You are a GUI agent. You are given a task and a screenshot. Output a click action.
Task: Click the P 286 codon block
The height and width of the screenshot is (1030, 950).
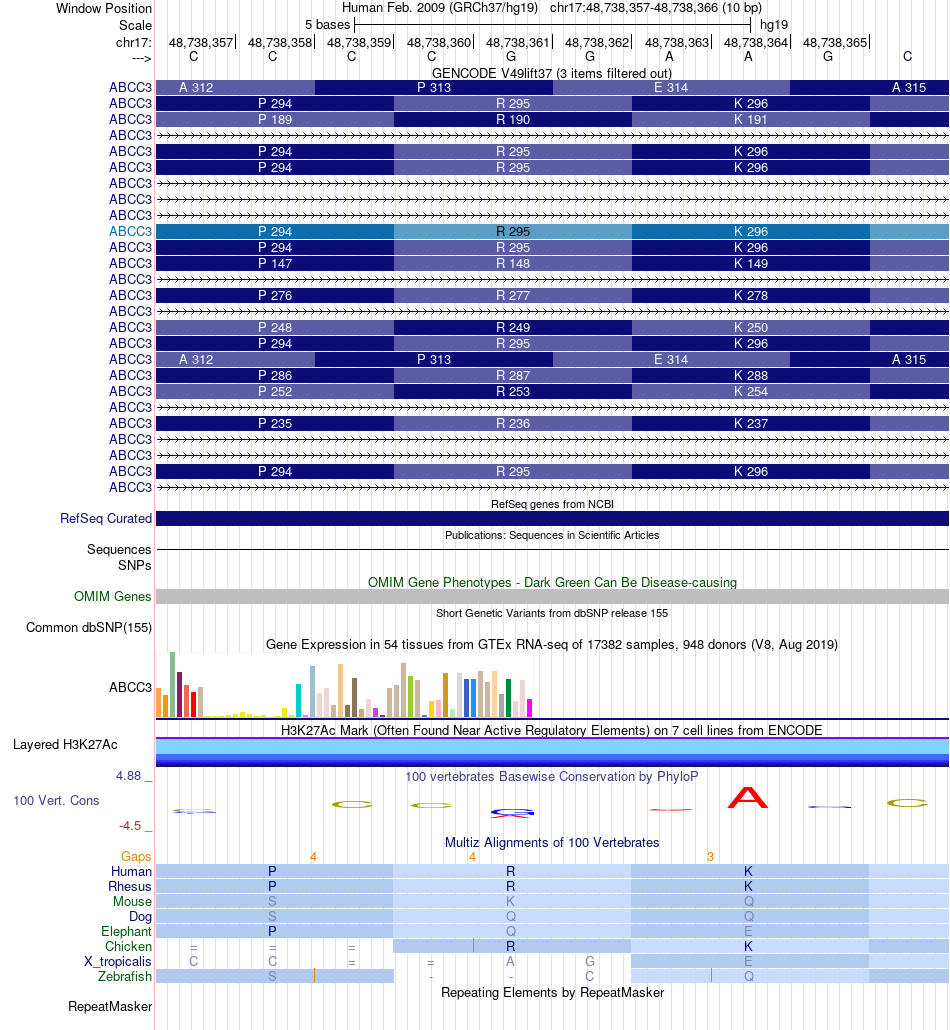pos(275,375)
